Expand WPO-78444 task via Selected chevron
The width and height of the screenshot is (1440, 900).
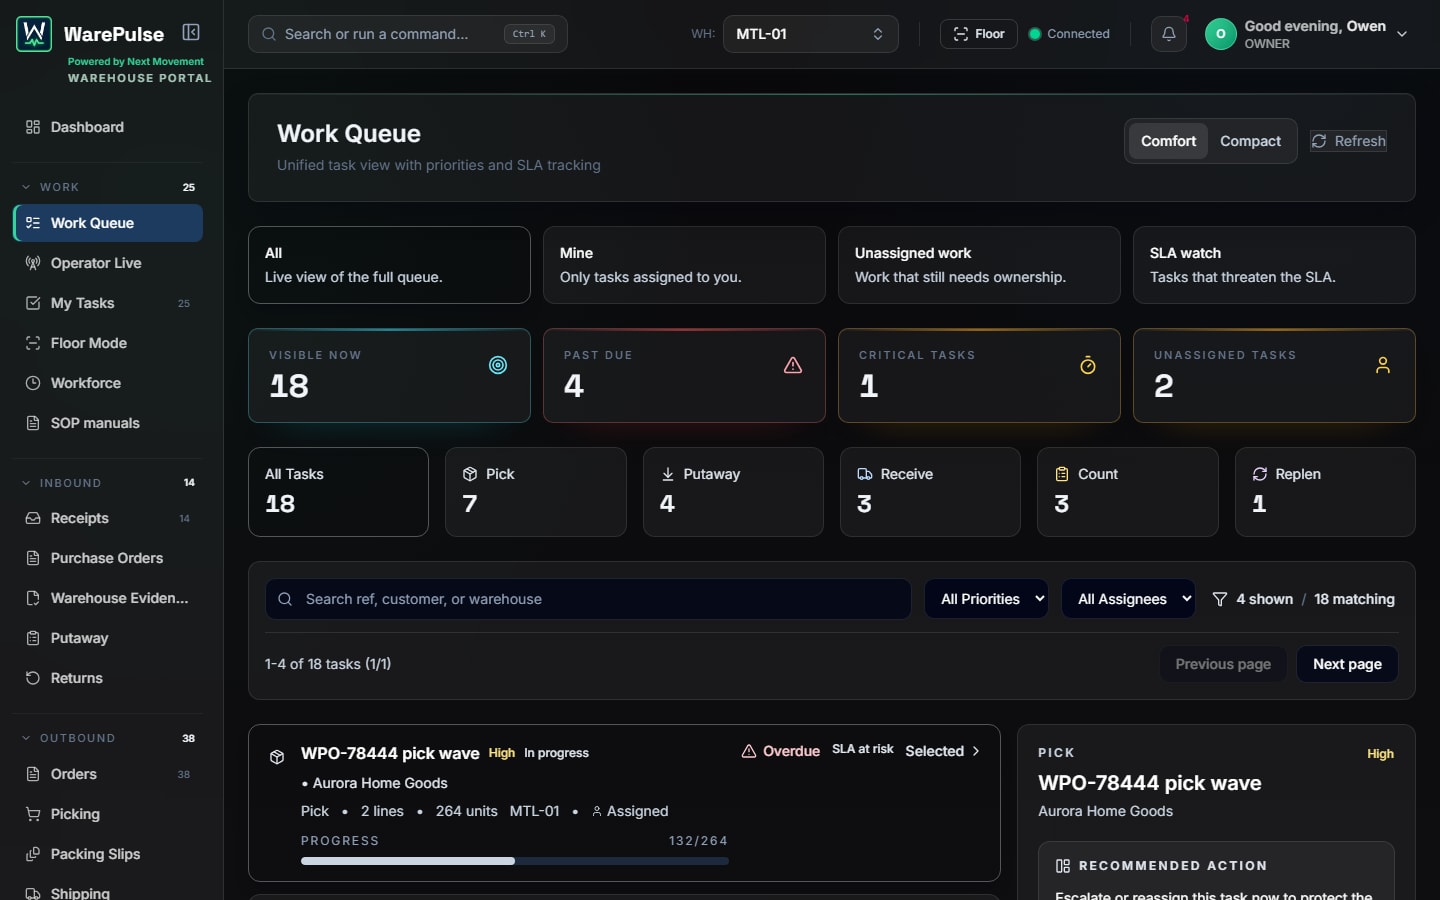click(x=976, y=751)
